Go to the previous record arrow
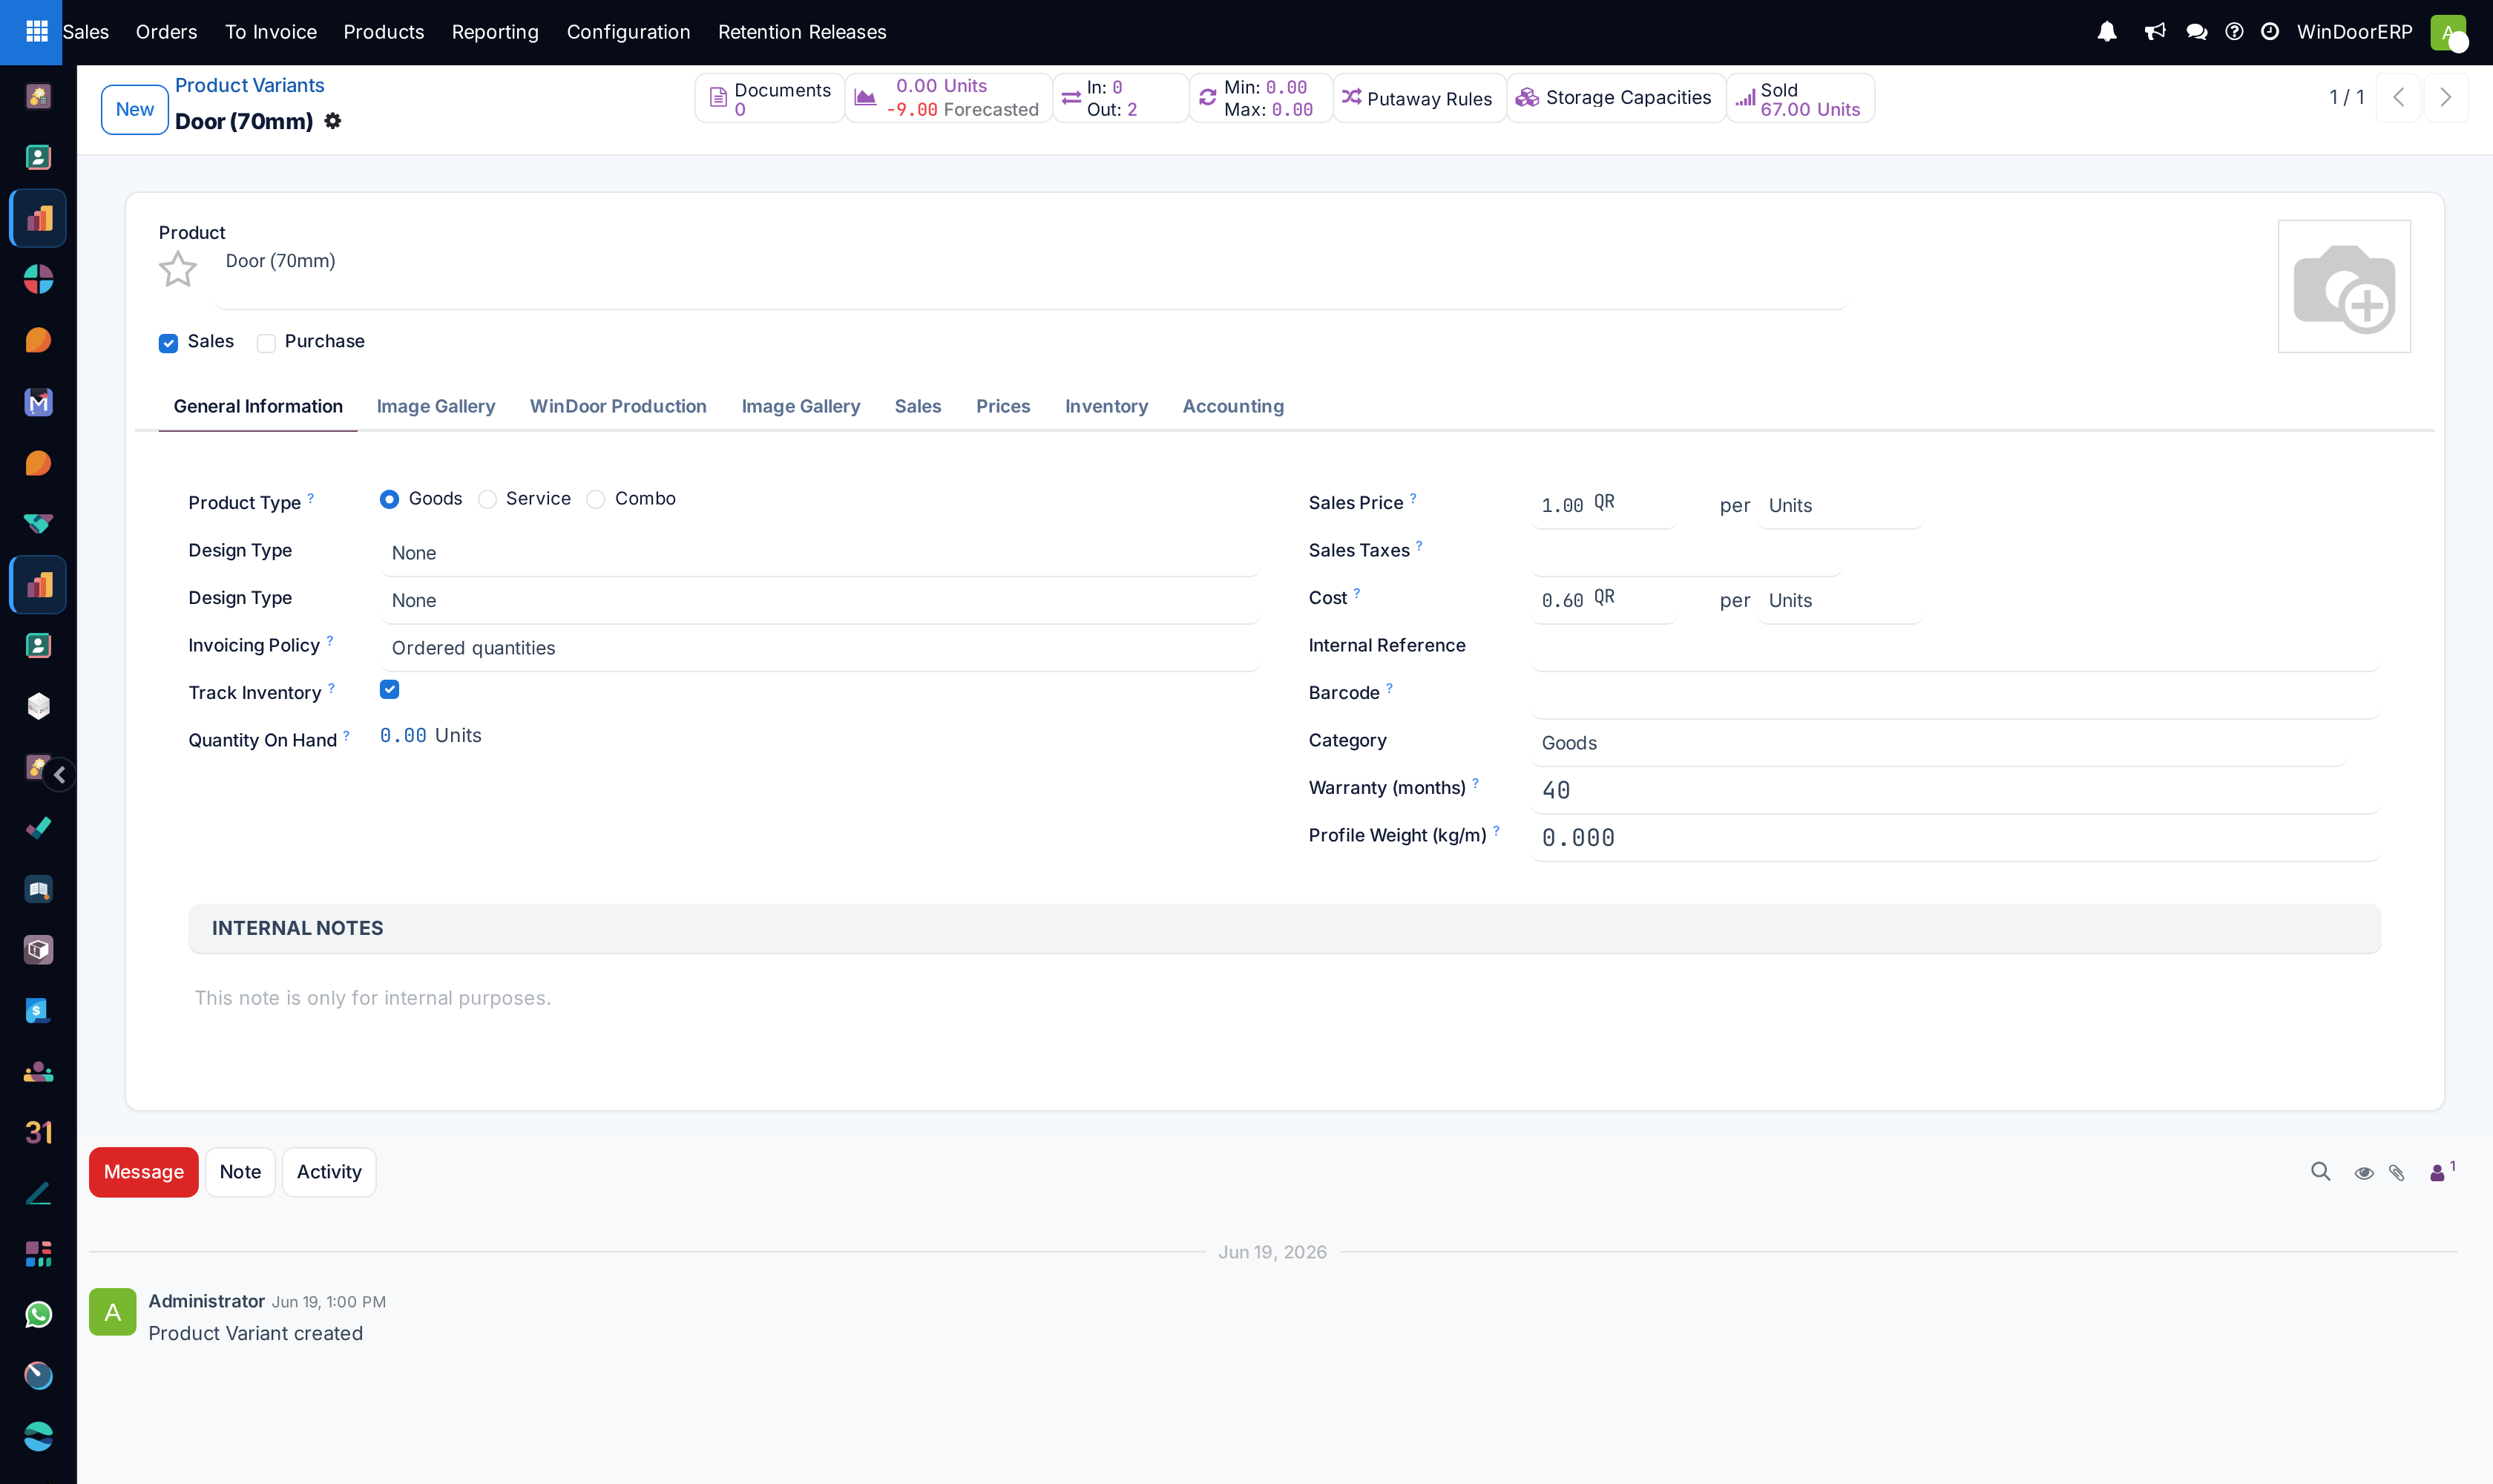 (x=2398, y=97)
